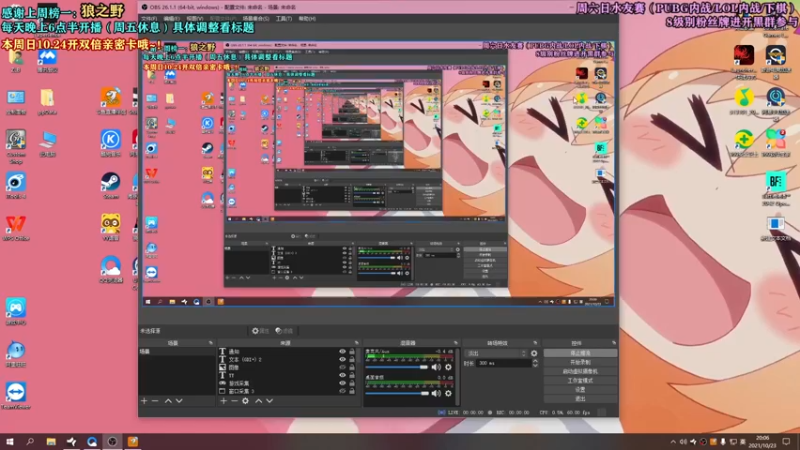Toggle the lock on the 窗口采集 3 source
This screenshot has width=800, height=450.
352,391
